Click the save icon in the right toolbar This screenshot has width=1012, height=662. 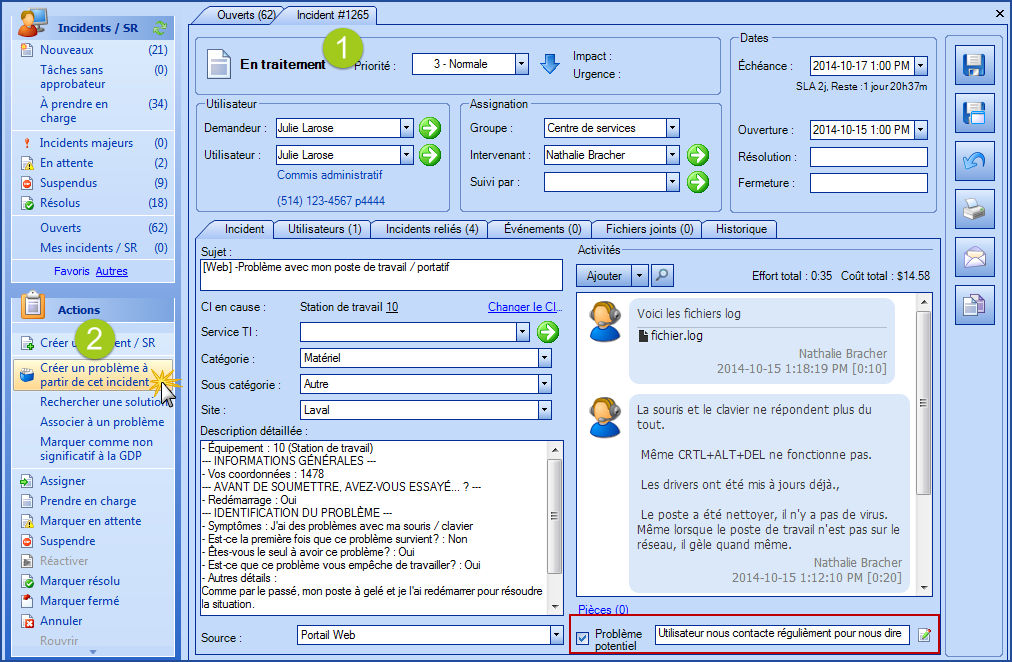pos(972,67)
